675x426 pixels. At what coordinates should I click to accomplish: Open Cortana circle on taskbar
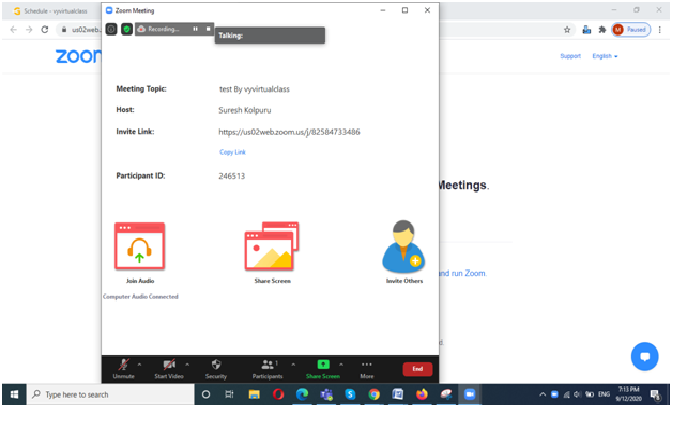[x=206, y=394]
